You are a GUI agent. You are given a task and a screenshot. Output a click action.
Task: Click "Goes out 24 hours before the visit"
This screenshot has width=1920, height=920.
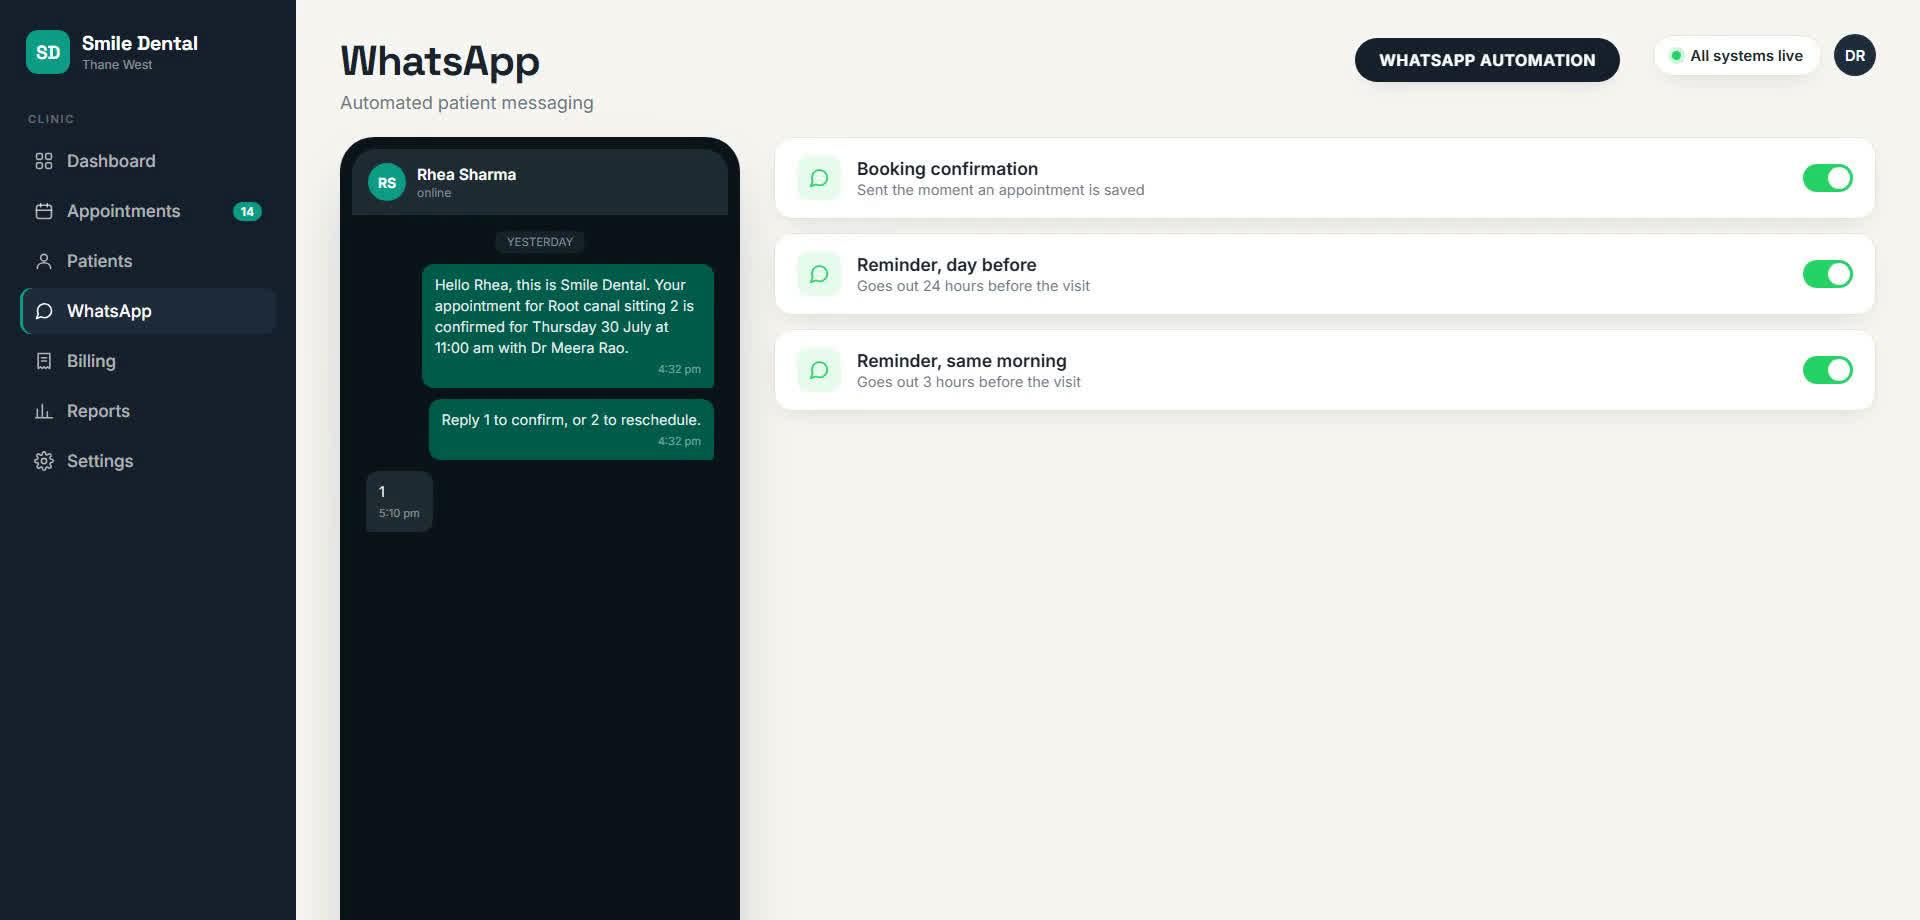coord(973,286)
